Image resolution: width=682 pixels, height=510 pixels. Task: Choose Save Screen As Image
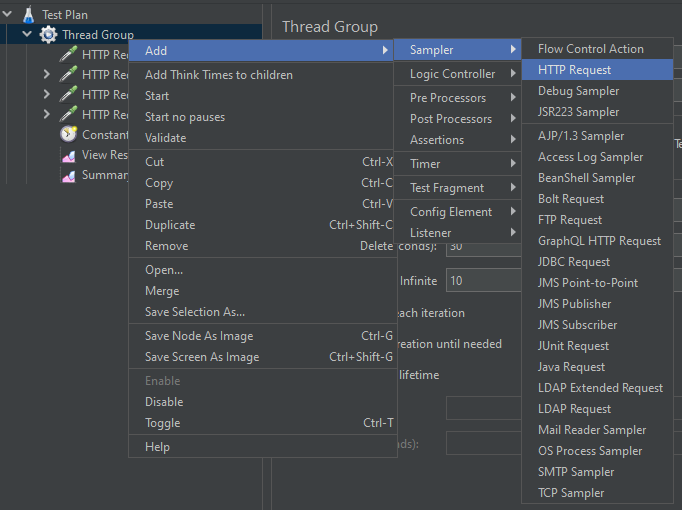(263, 357)
